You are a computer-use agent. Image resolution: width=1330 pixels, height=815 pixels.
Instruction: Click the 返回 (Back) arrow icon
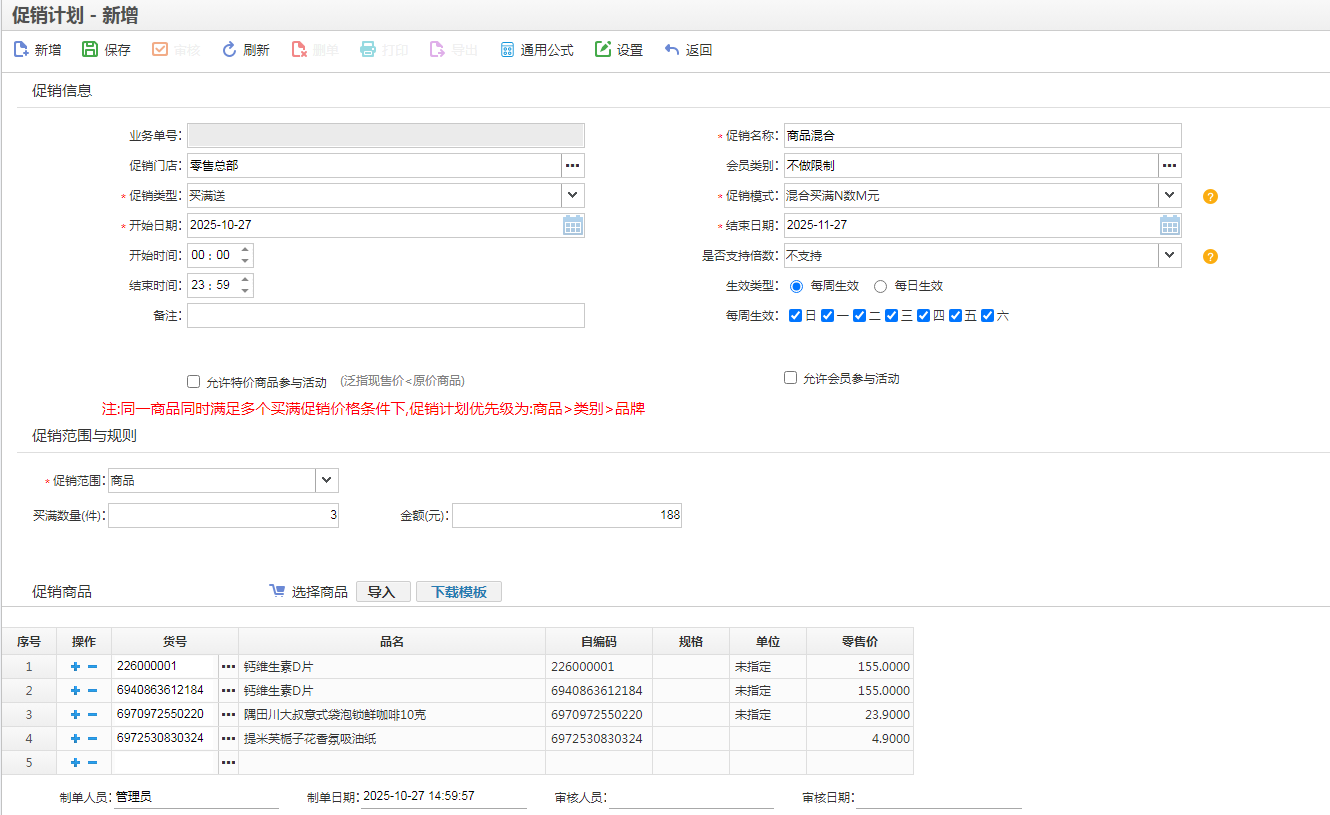point(672,50)
